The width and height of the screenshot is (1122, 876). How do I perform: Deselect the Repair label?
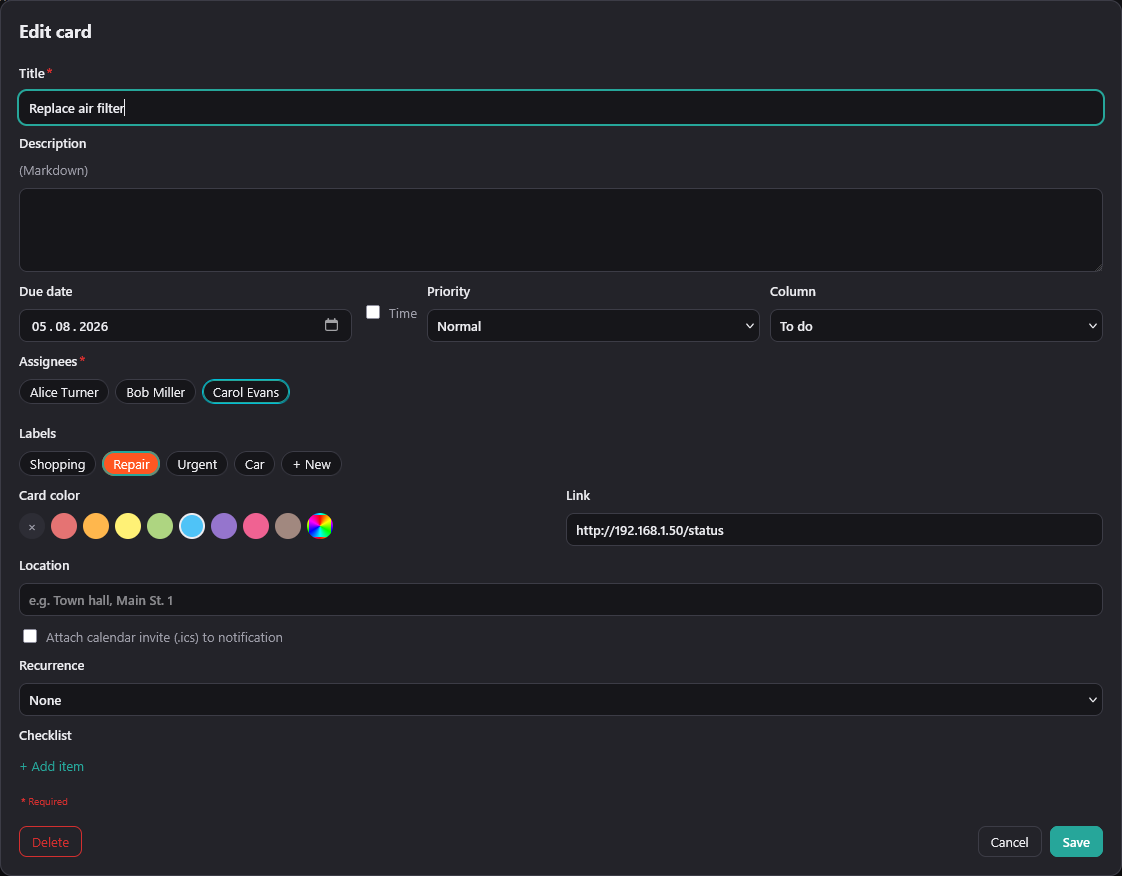(x=131, y=464)
